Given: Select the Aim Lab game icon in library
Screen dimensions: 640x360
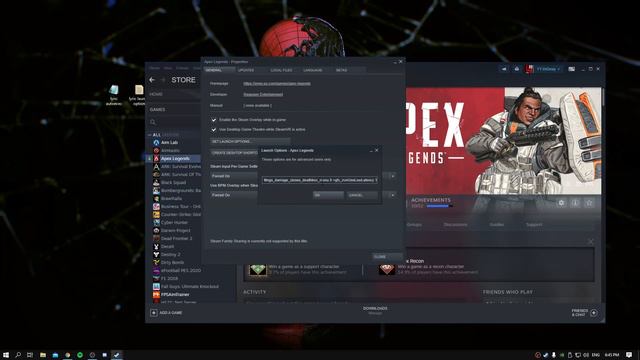Looking at the screenshot, I should point(156,142).
